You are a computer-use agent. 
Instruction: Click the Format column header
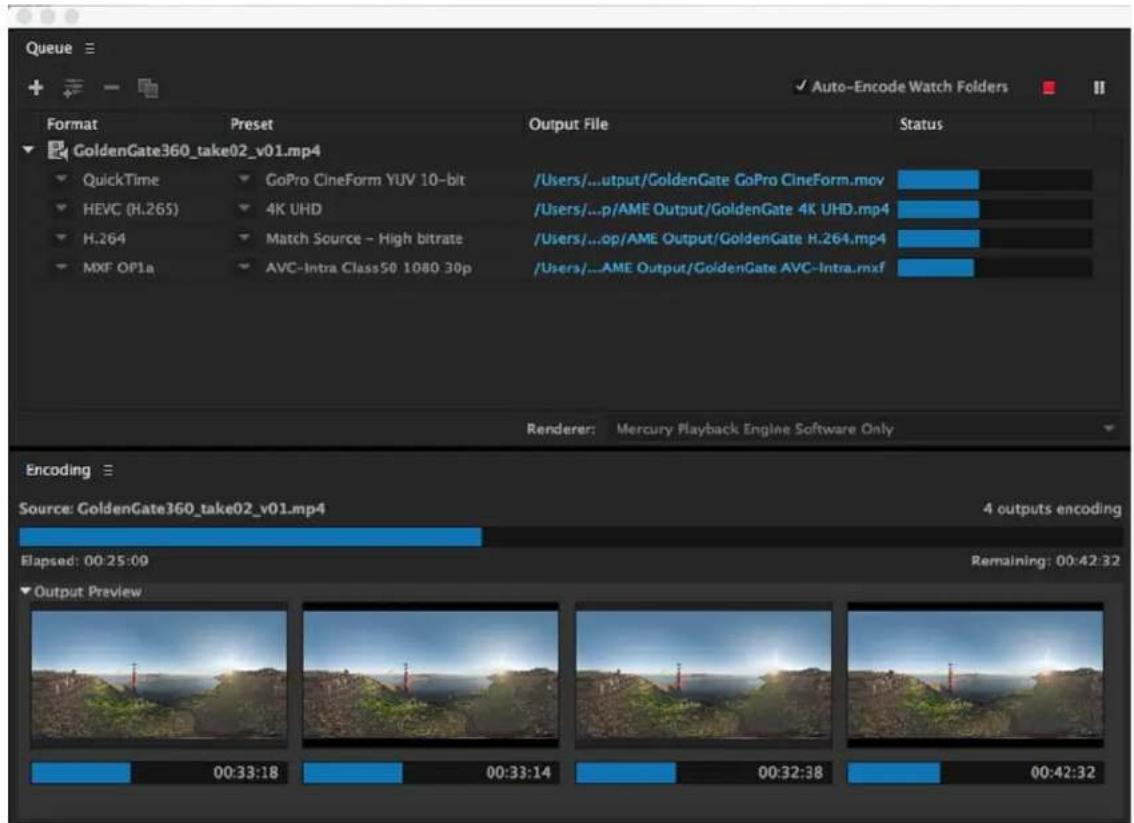[72, 124]
